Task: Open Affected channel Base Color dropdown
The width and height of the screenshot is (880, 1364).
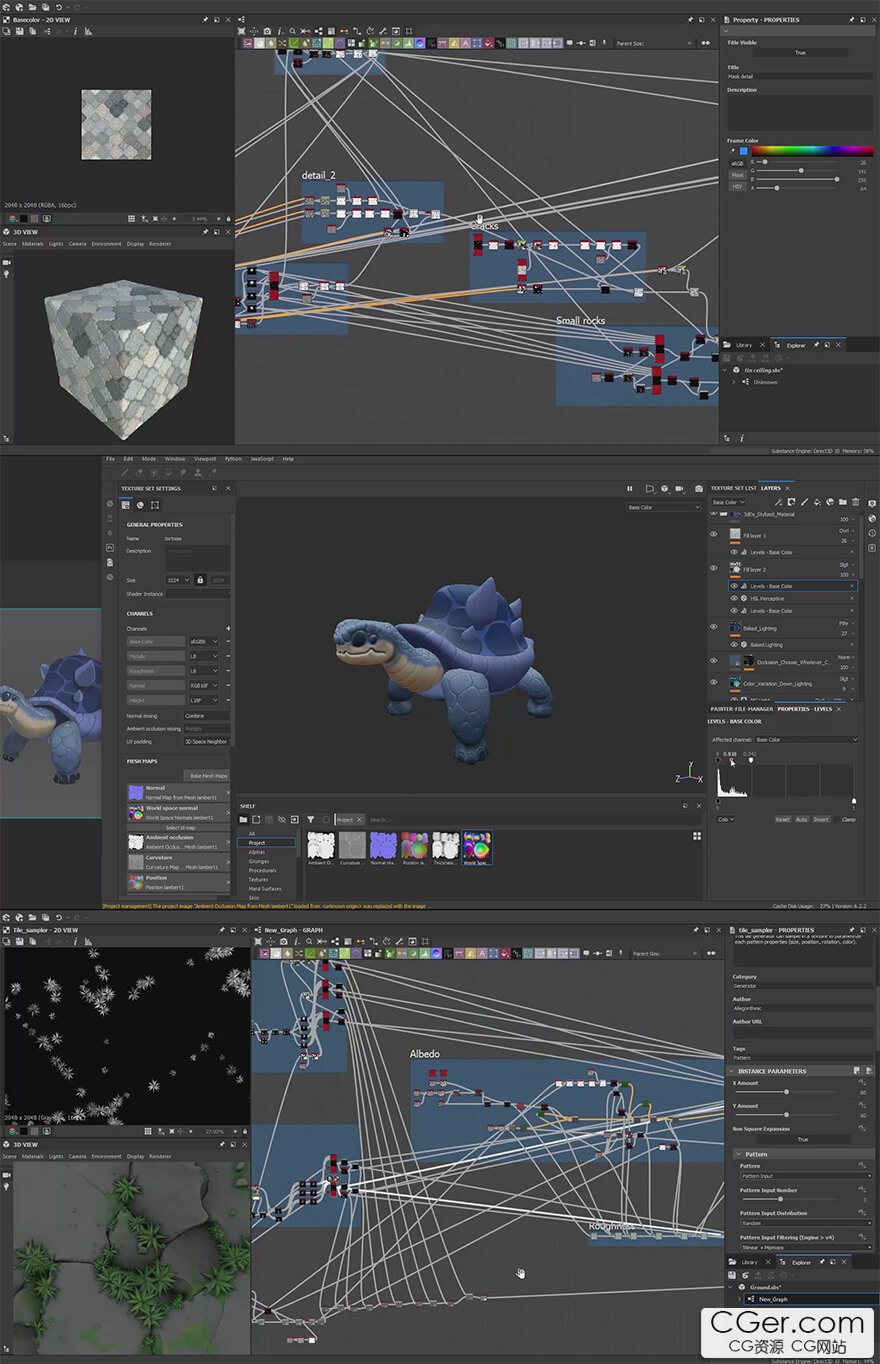Action: pos(806,739)
